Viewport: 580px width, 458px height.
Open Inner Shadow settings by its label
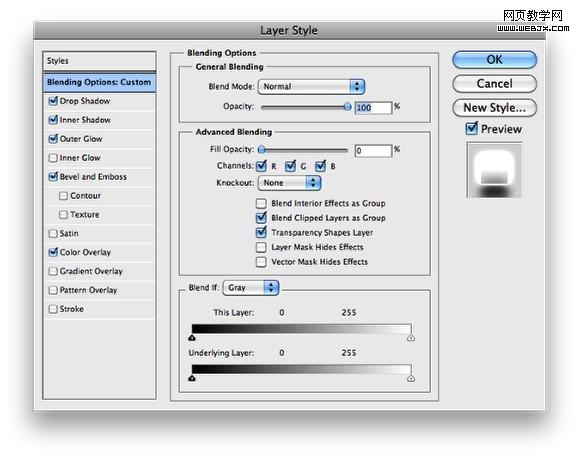tap(85, 120)
